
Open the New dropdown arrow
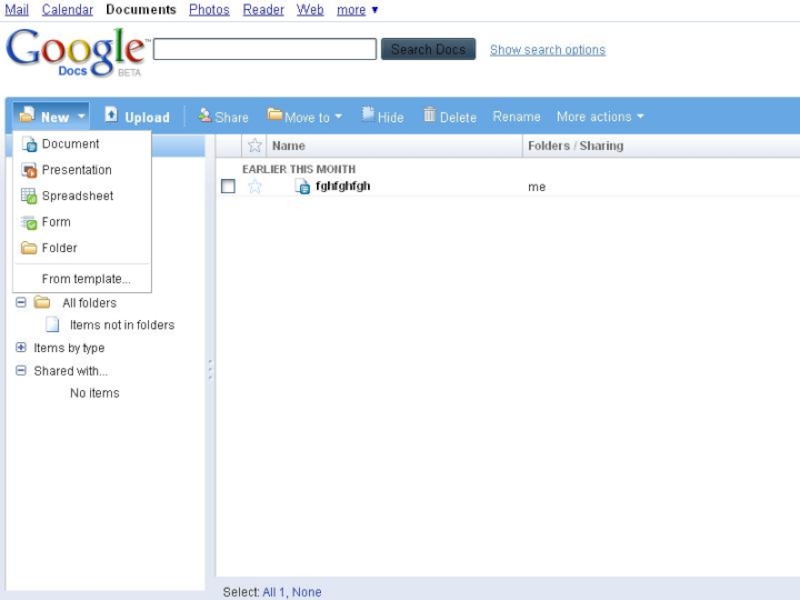coord(81,116)
